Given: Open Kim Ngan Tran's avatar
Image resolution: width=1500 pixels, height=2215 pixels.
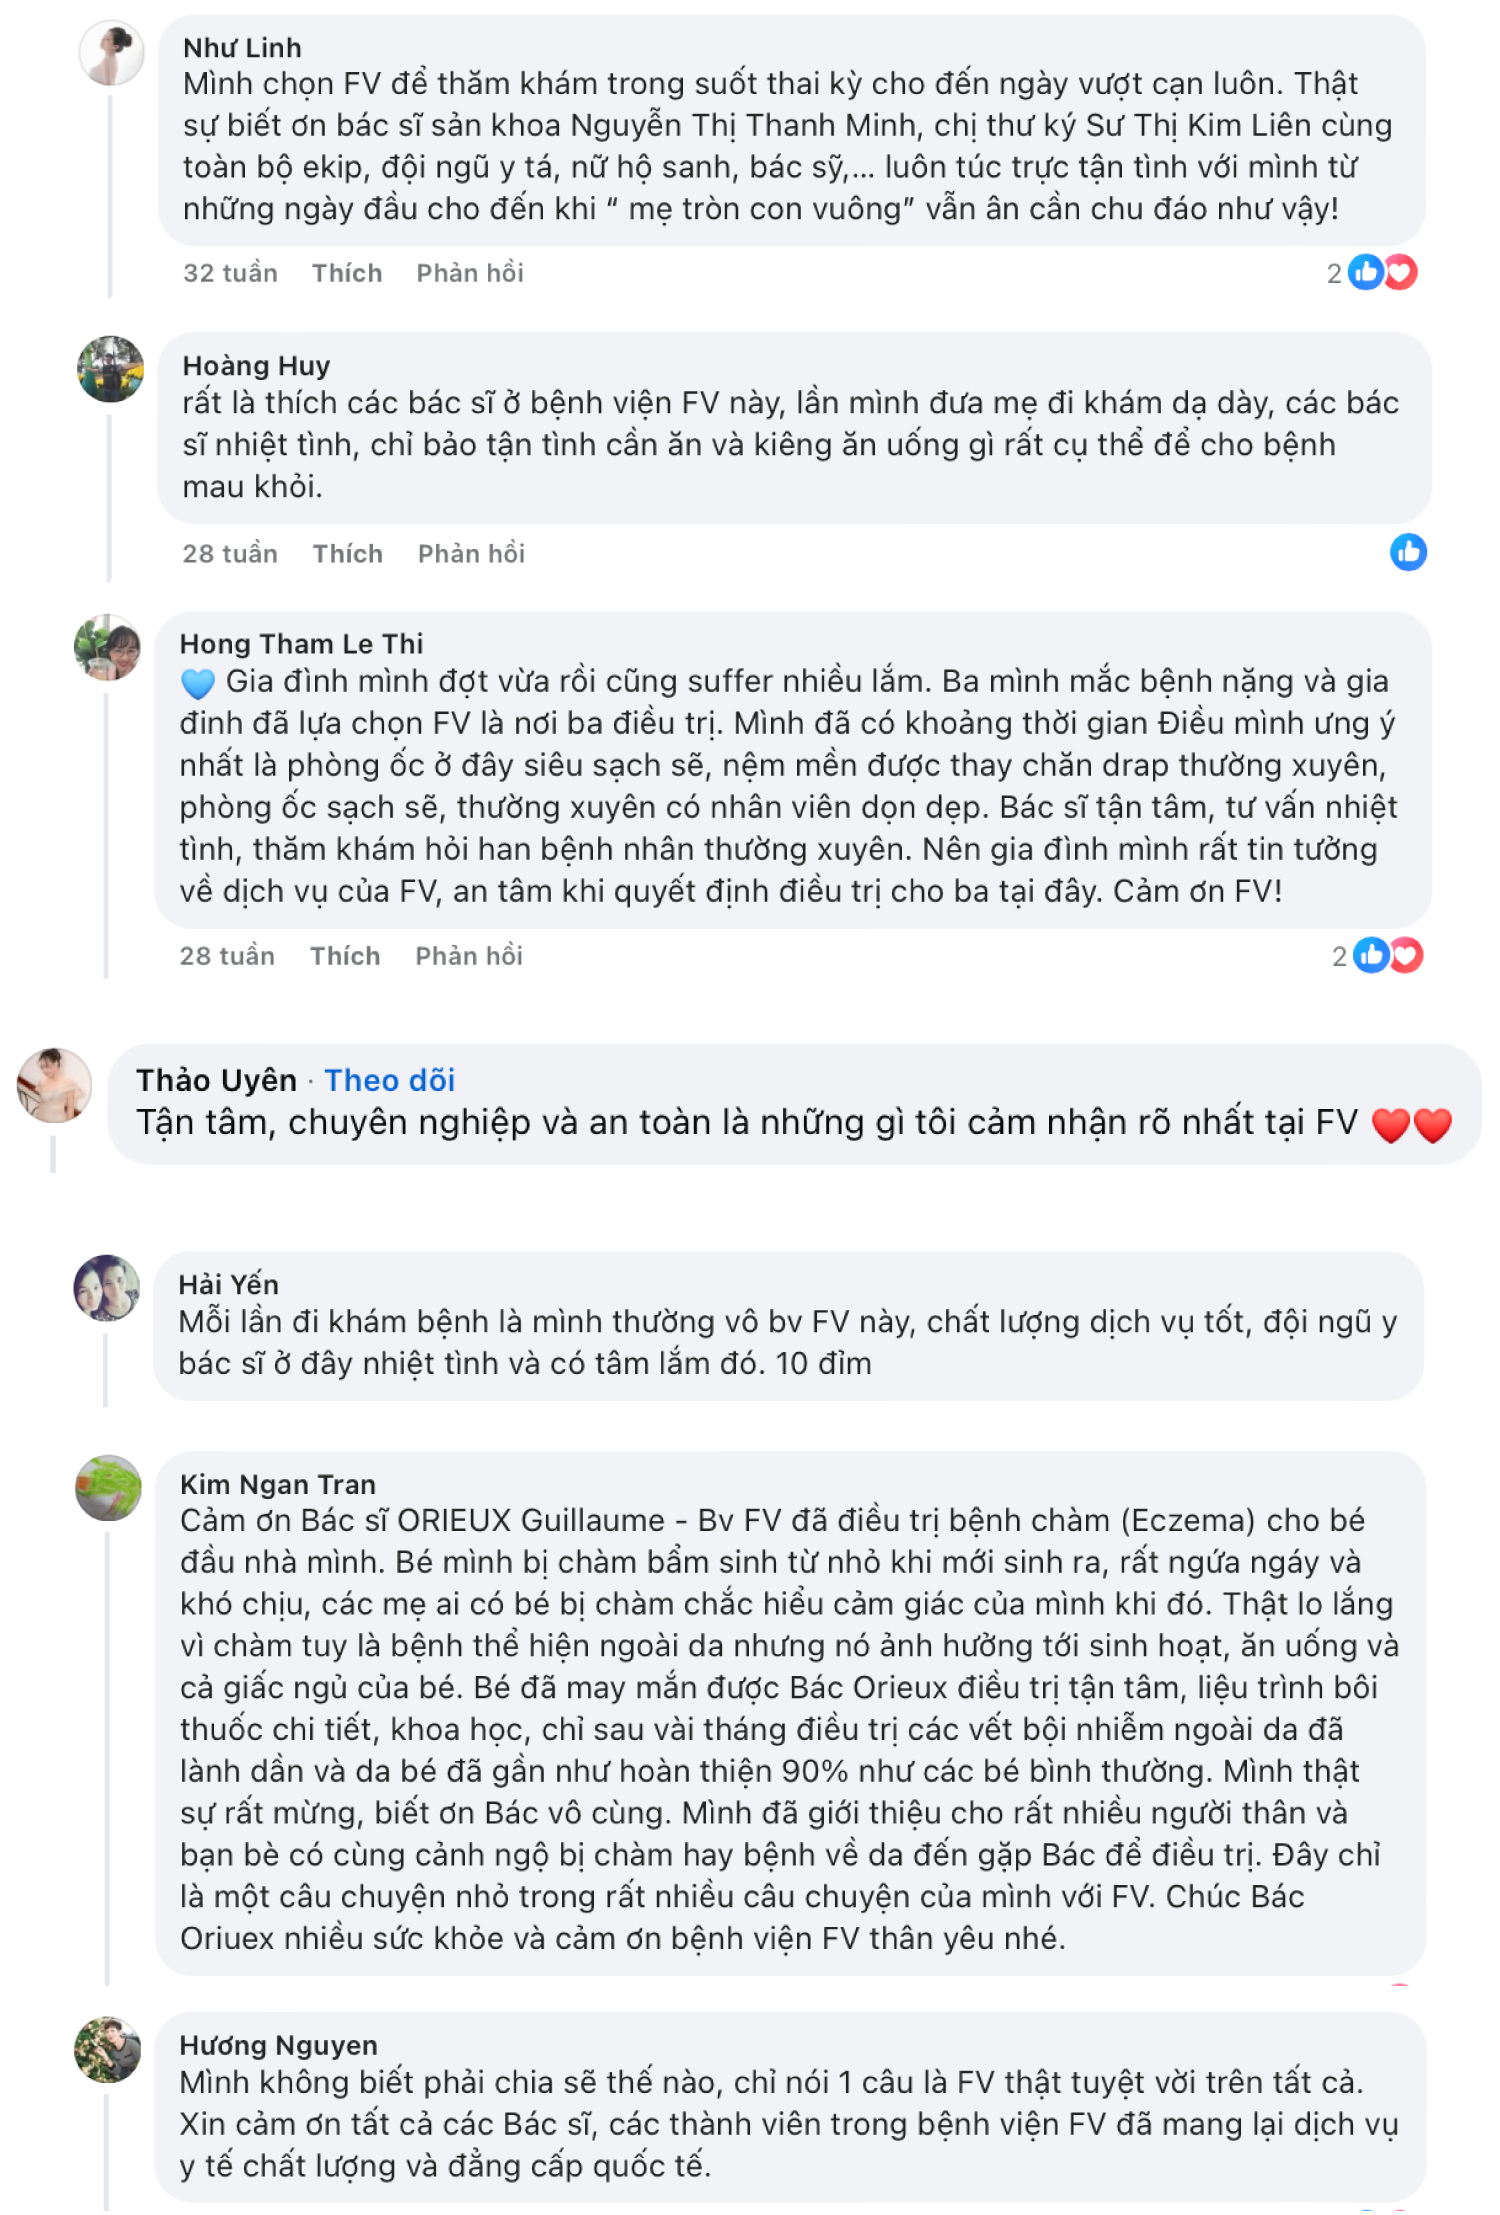Looking at the screenshot, I should [x=109, y=1487].
